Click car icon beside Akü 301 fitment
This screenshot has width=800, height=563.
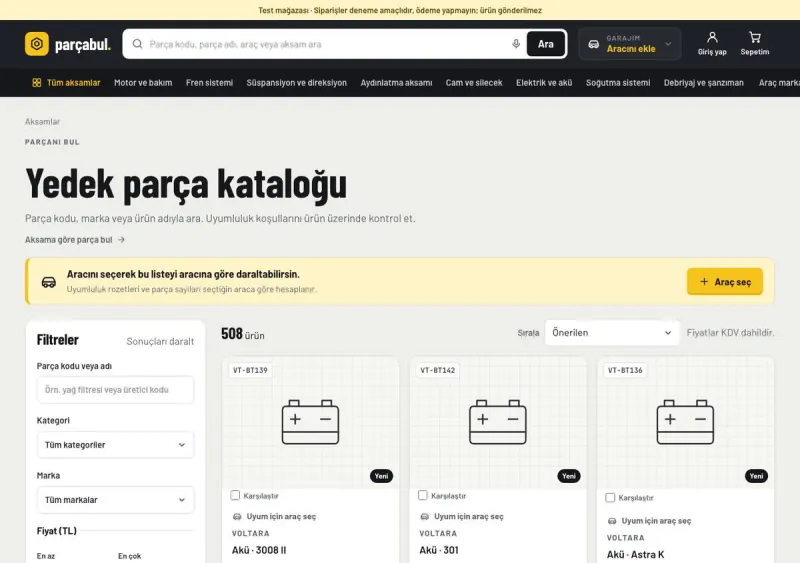point(424,517)
